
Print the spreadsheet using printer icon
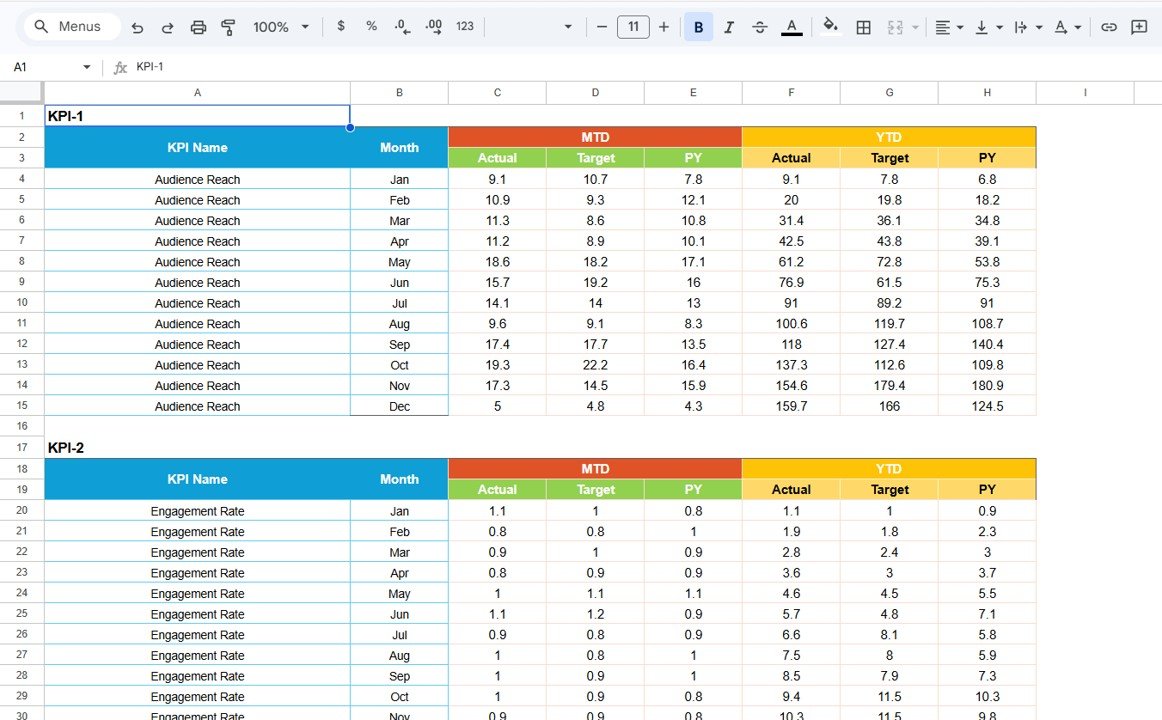pyautogui.click(x=198, y=27)
